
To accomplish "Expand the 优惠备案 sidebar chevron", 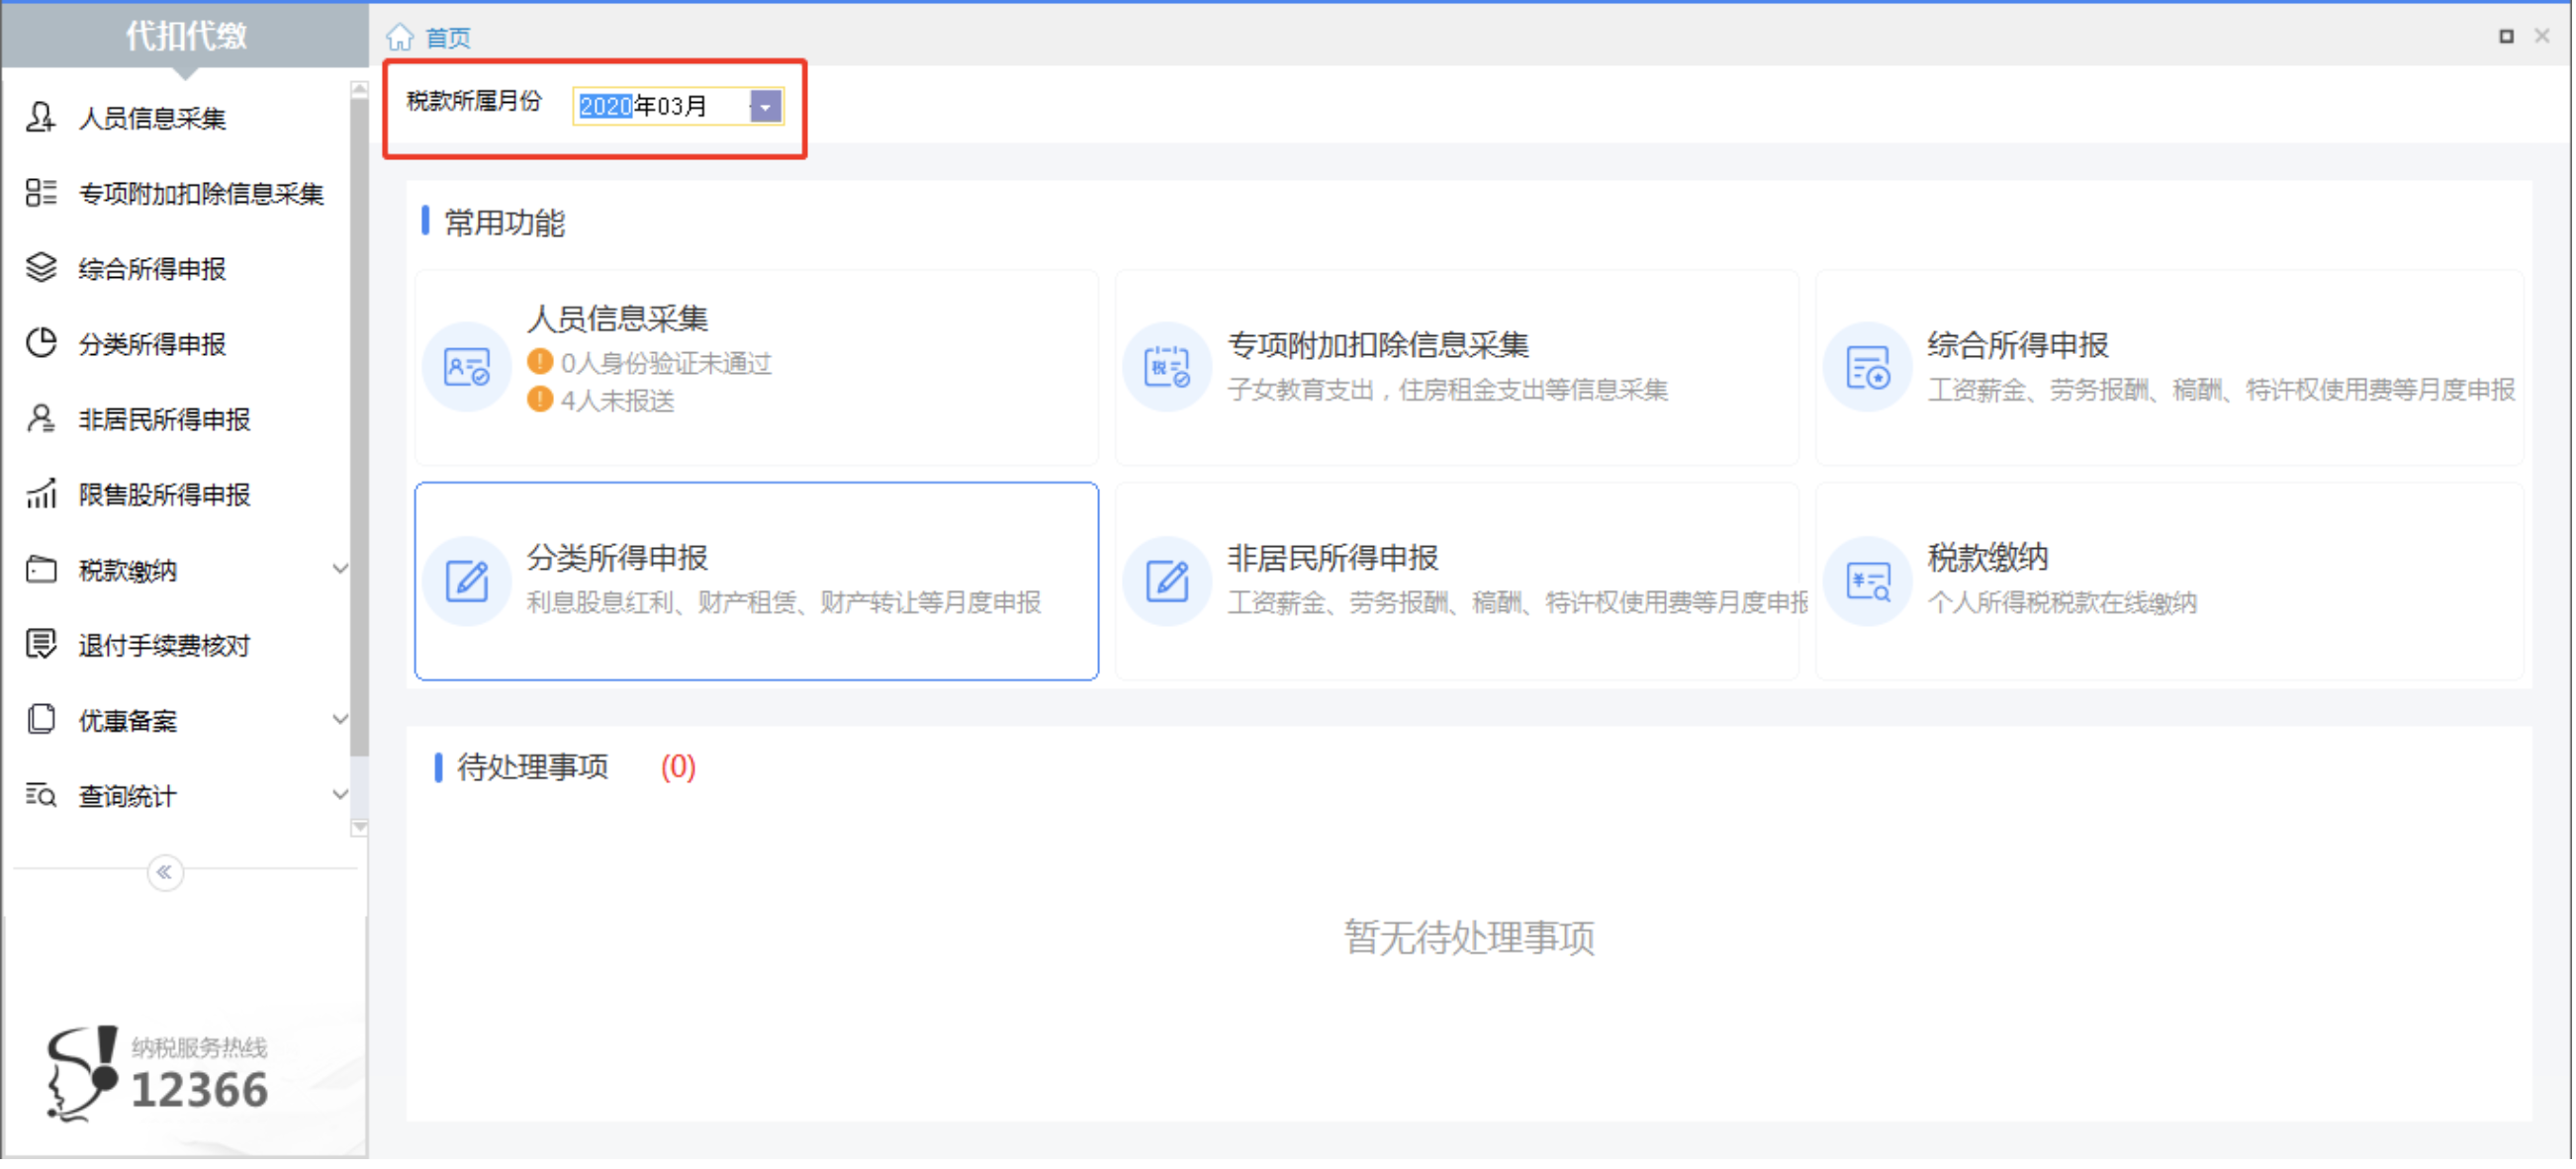I will 340,720.
